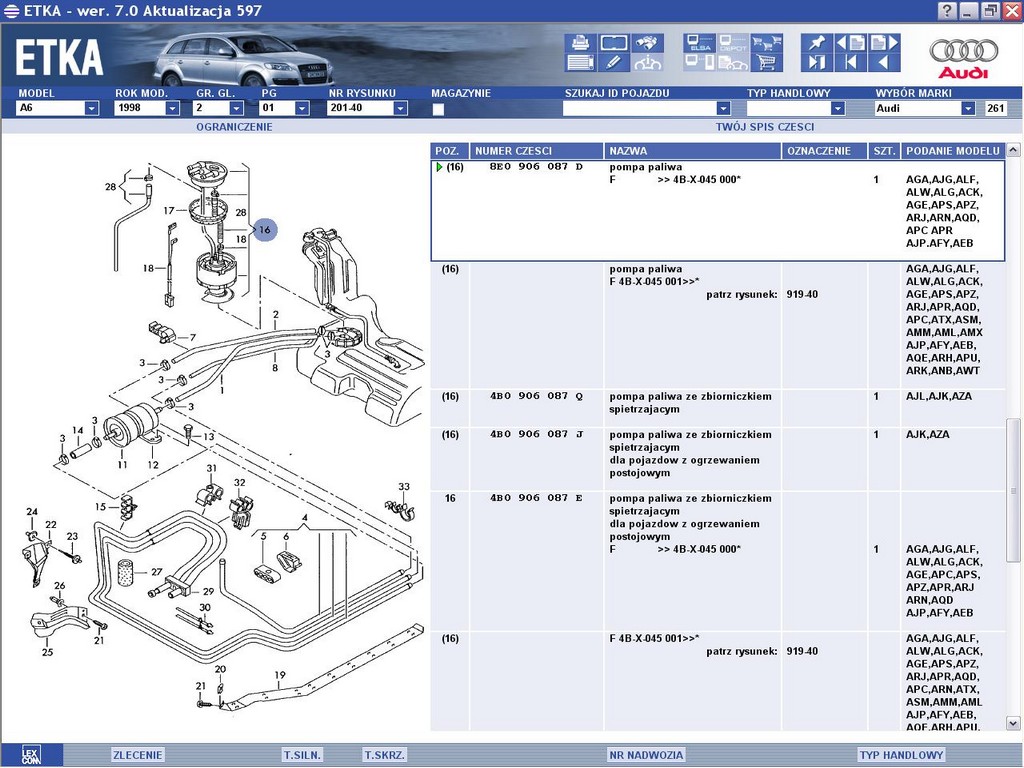The image size is (1024, 768).
Task: Click the bottom TYP HANDLOWY button
Action: (902, 755)
